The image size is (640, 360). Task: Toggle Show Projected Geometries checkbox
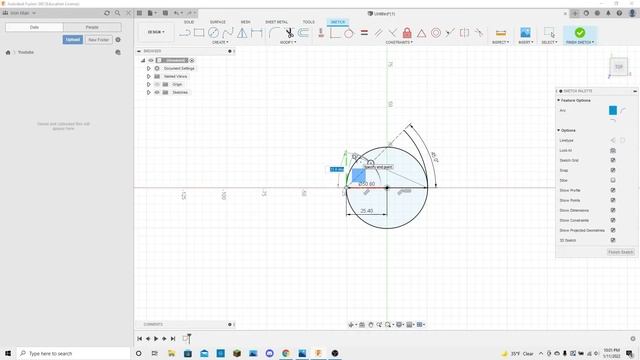point(613,230)
